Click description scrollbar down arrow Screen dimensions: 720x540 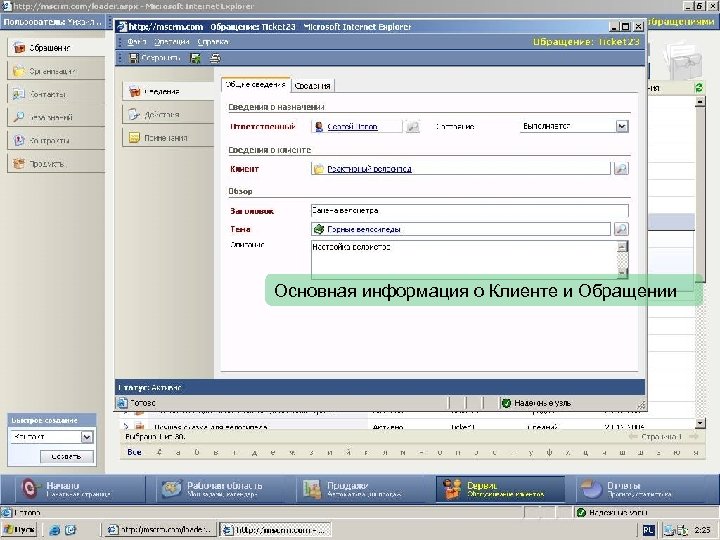pyautogui.click(x=622, y=273)
